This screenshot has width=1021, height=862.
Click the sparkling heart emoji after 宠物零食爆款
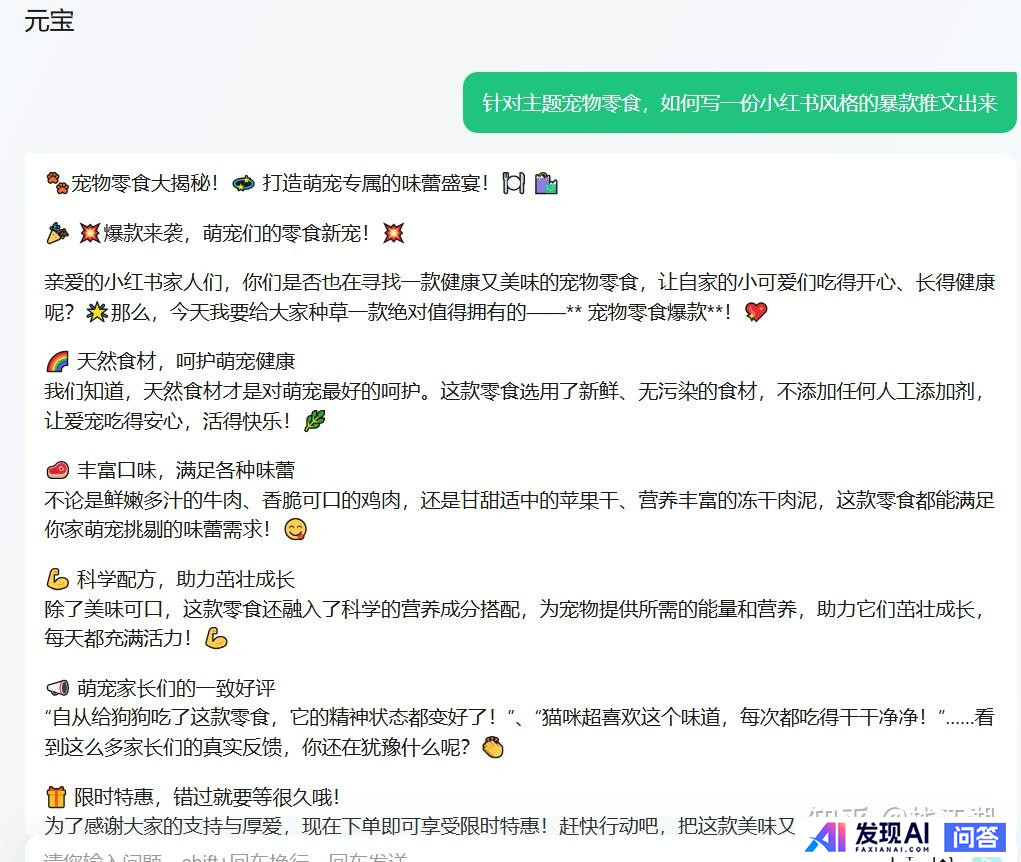(756, 312)
